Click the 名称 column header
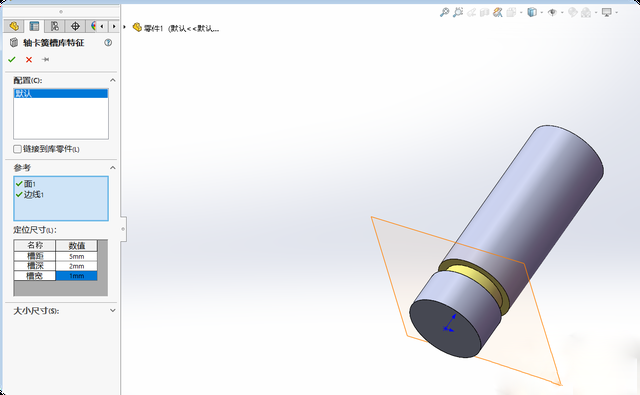This screenshot has width=640, height=395. point(35,245)
